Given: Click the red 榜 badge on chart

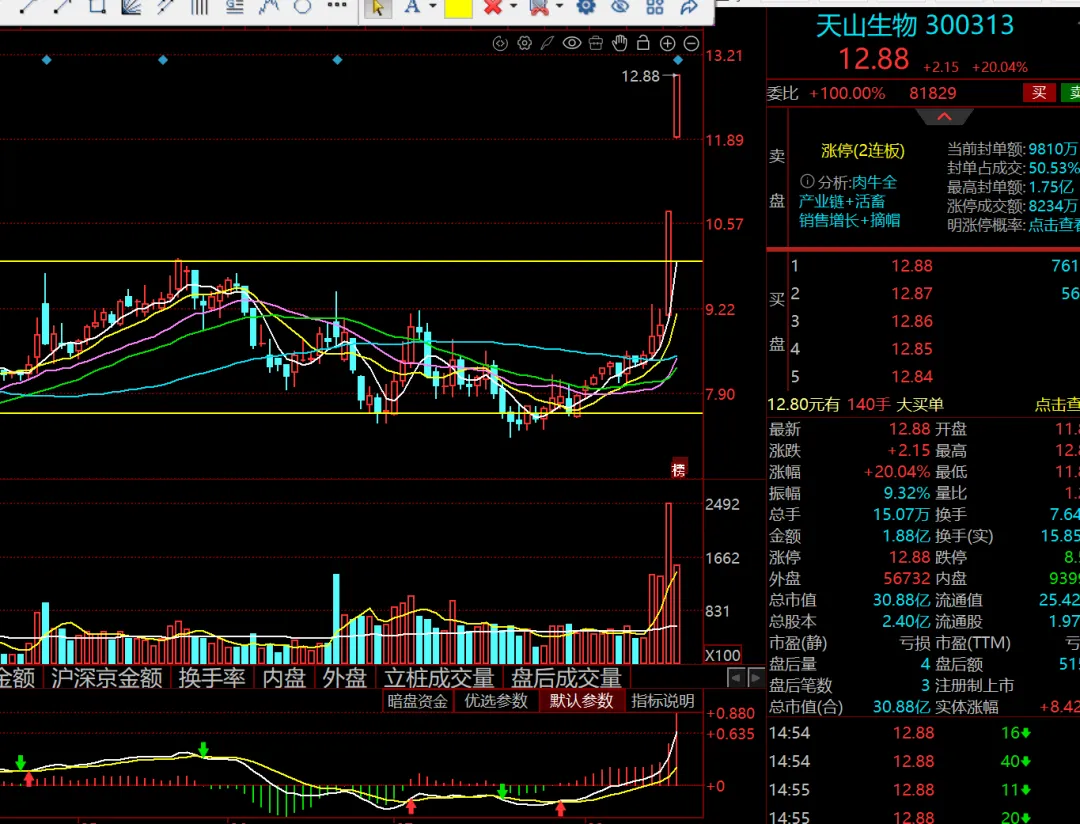Looking at the screenshot, I should [x=679, y=469].
